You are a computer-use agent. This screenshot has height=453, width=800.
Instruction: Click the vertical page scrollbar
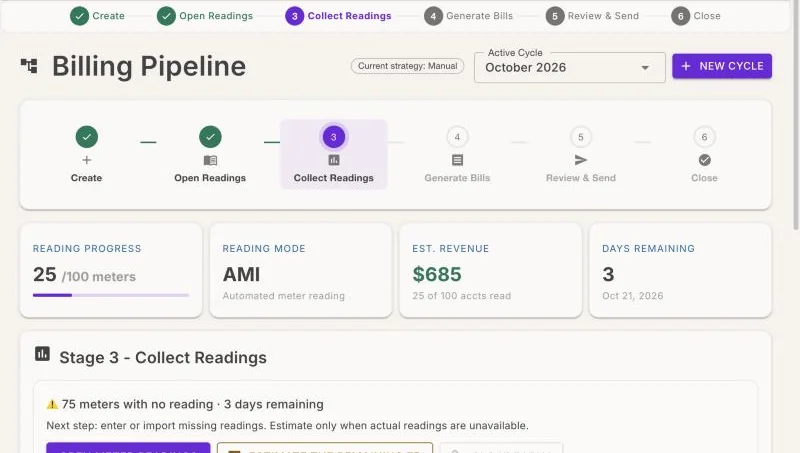tap(796, 115)
